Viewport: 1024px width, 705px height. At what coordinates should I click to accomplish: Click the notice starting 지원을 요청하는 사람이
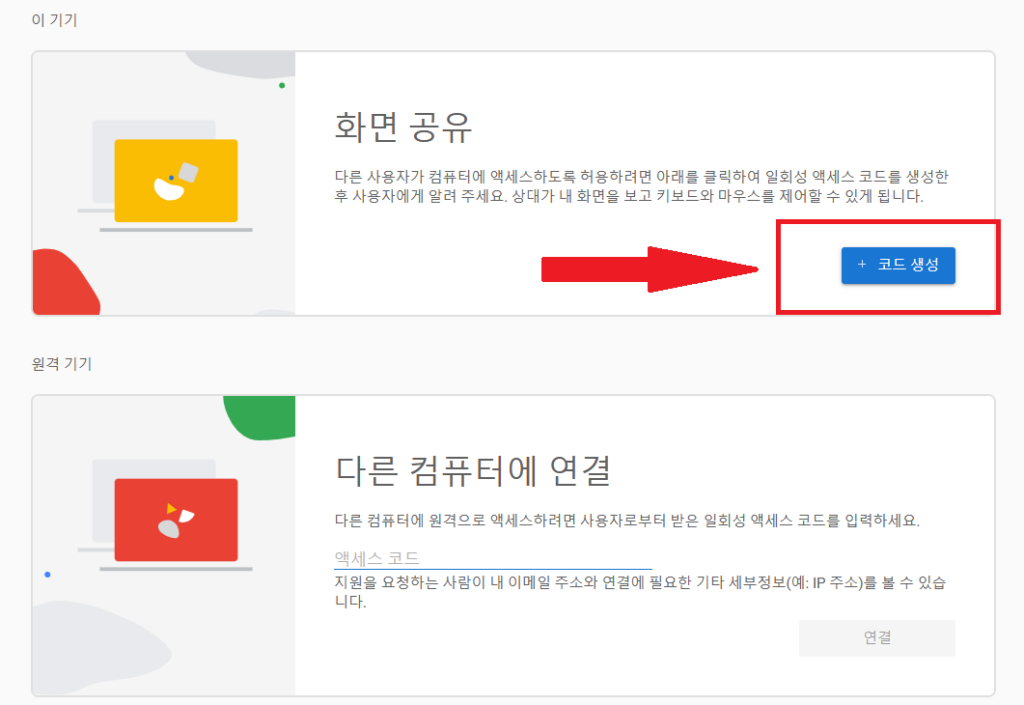point(640,591)
